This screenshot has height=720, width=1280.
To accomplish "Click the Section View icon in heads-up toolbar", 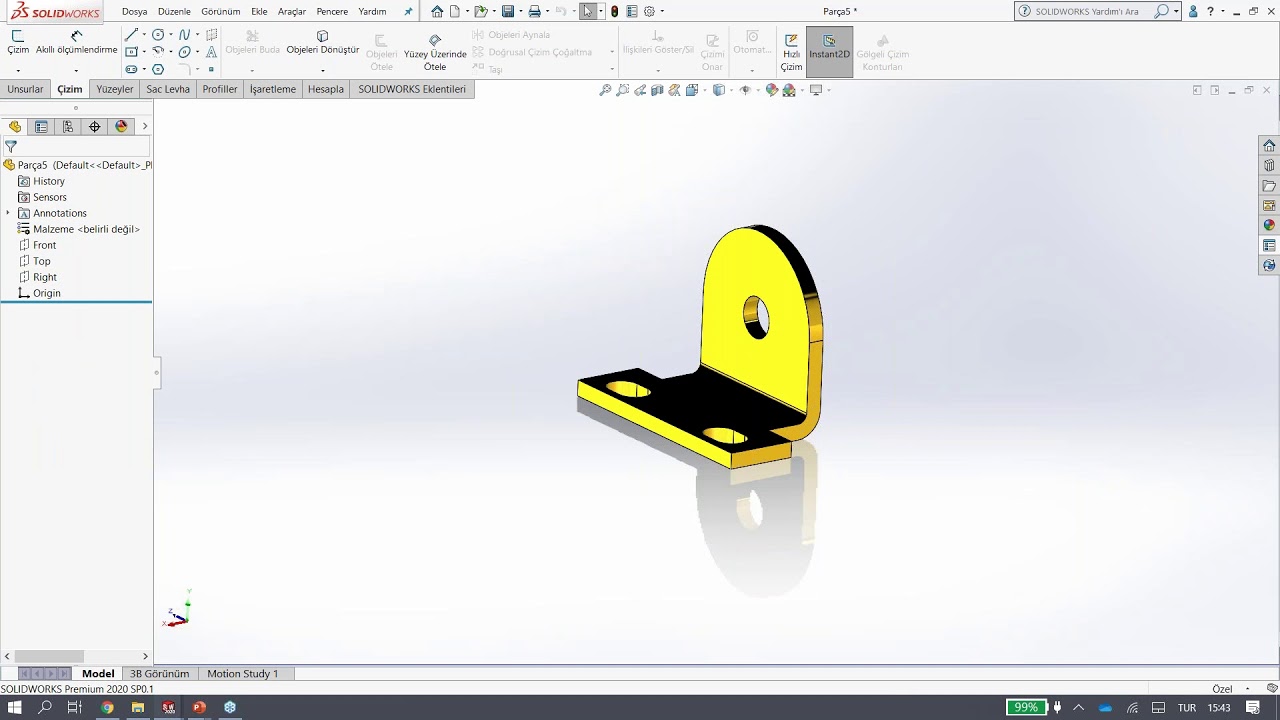I will click(657, 90).
